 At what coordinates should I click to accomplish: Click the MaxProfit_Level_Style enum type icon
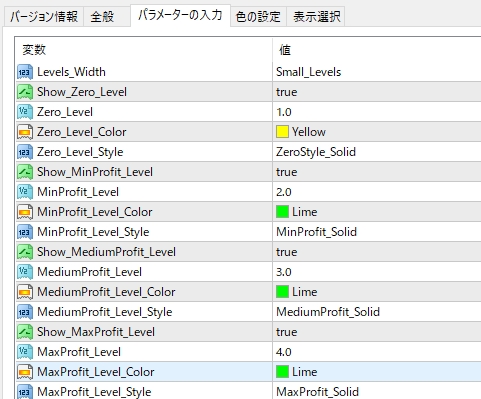tap(25, 392)
